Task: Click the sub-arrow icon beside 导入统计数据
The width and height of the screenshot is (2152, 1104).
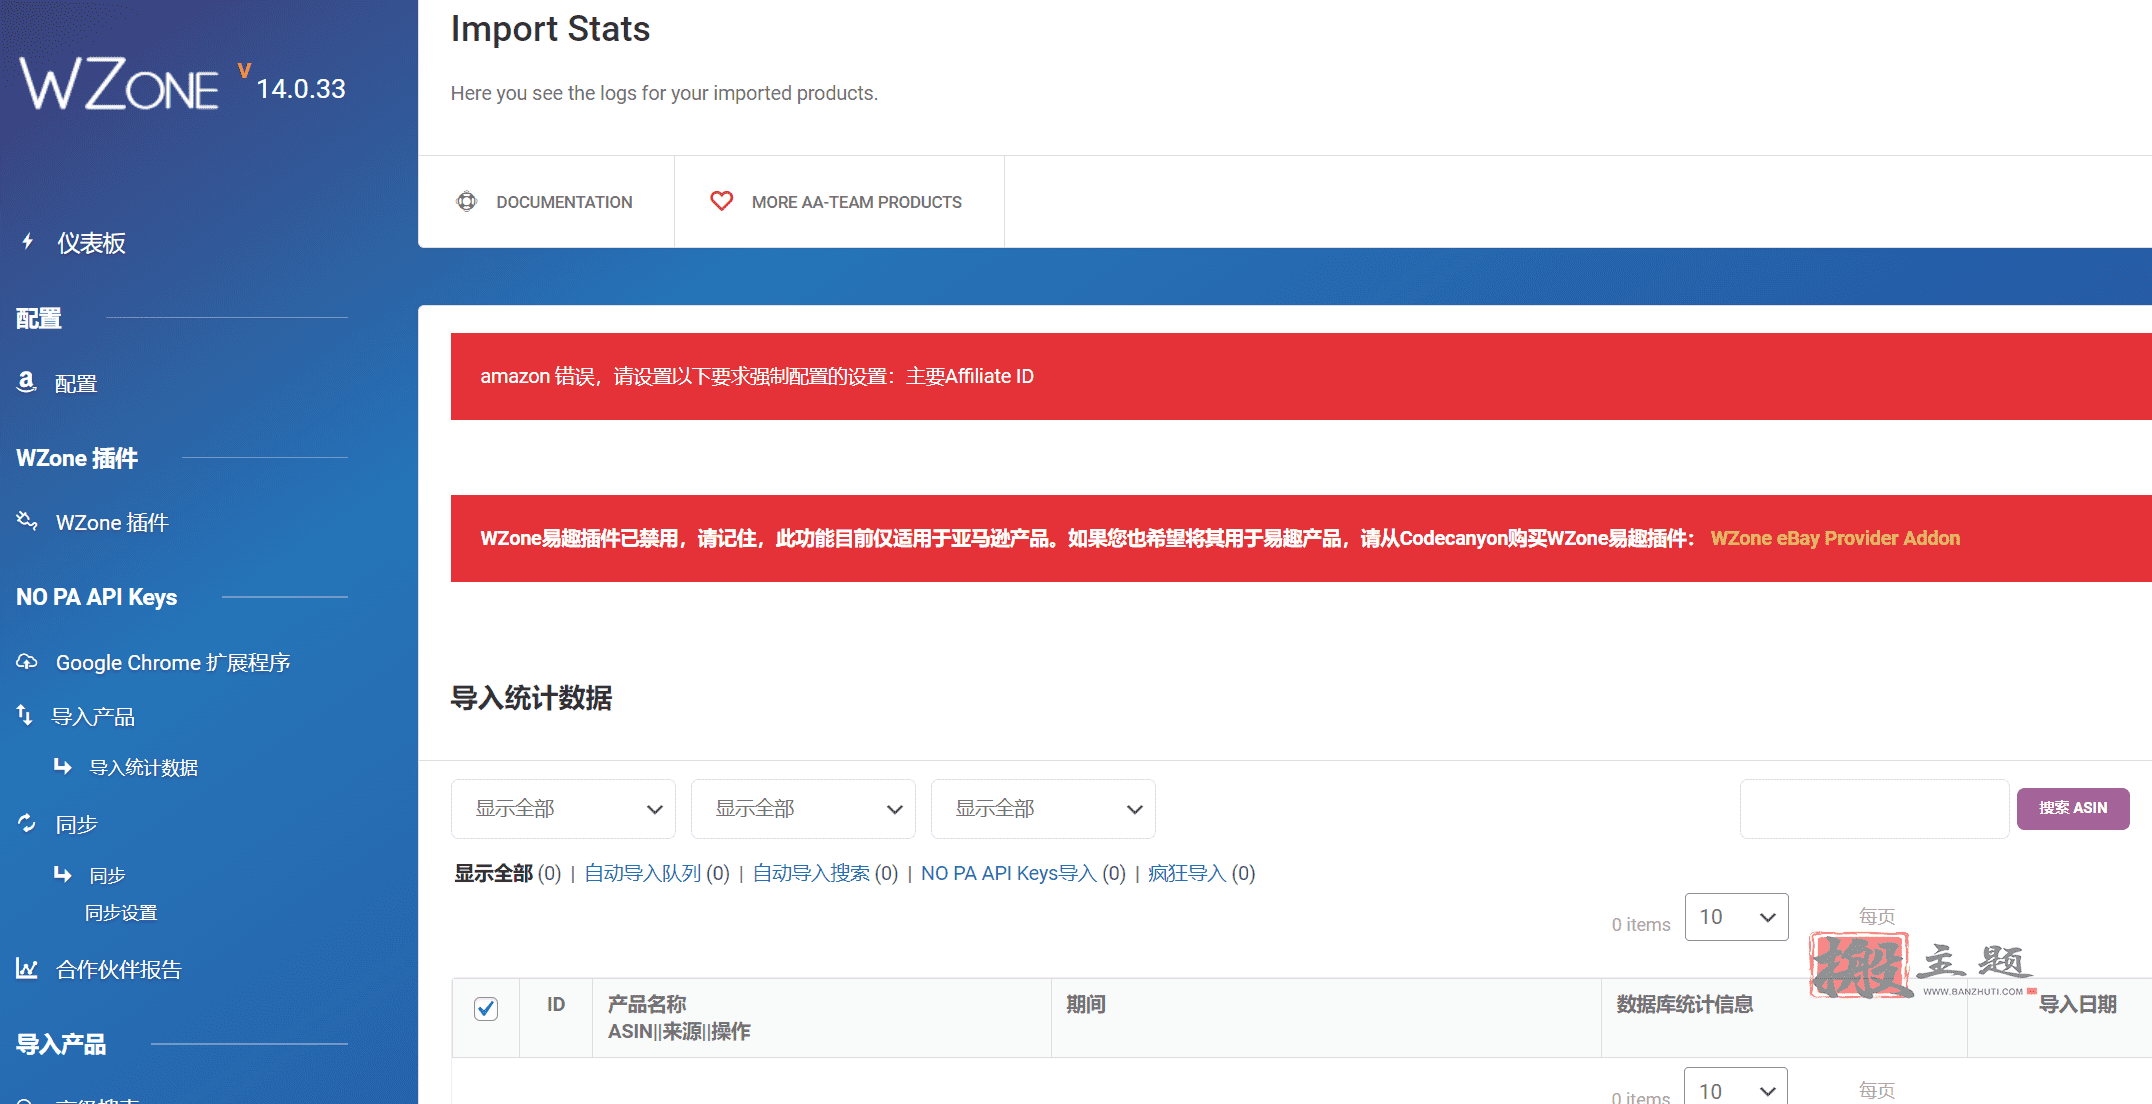Action: [62, 766]
